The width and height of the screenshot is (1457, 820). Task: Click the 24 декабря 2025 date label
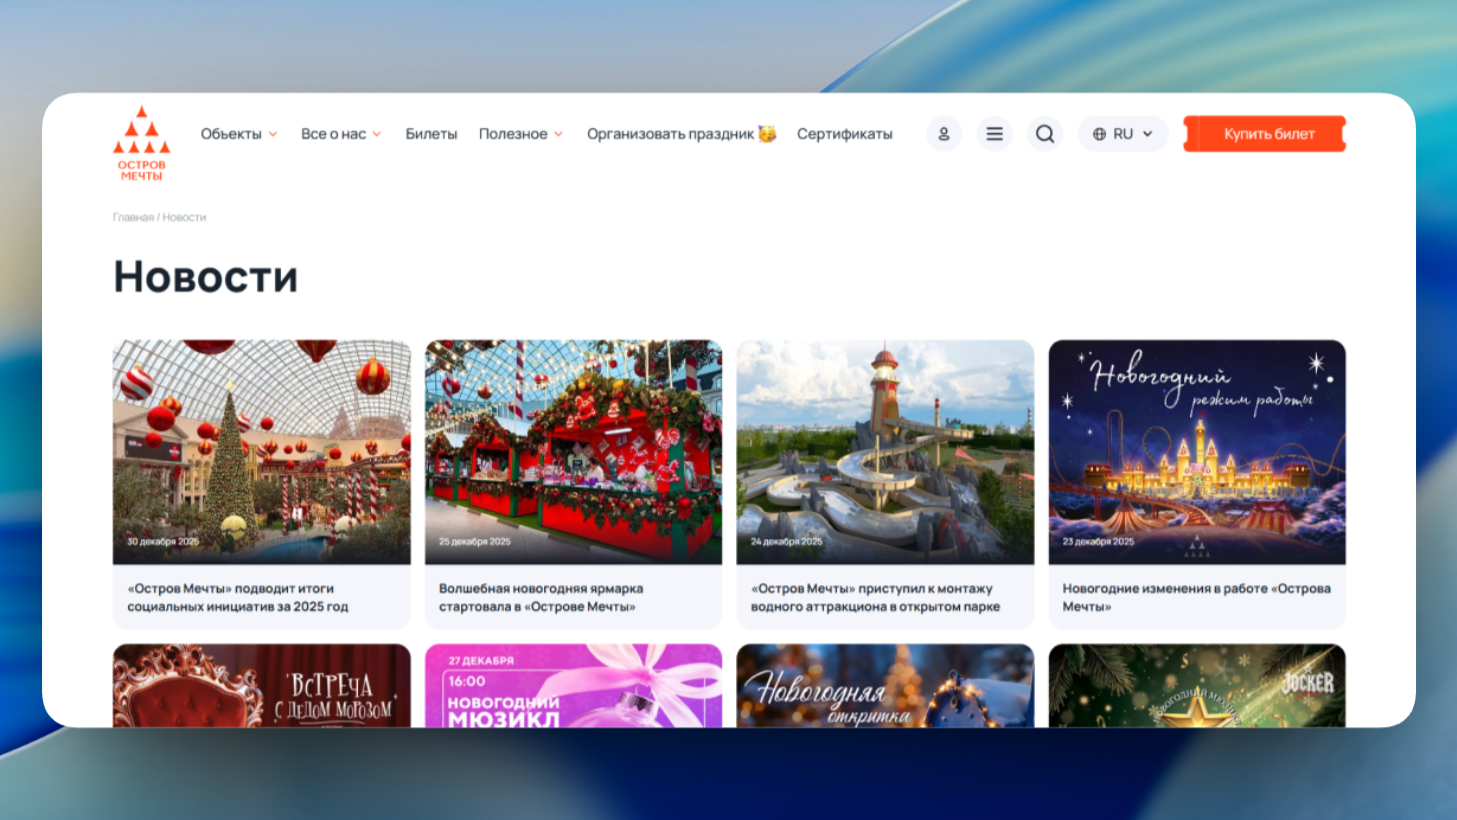[786, 541]
